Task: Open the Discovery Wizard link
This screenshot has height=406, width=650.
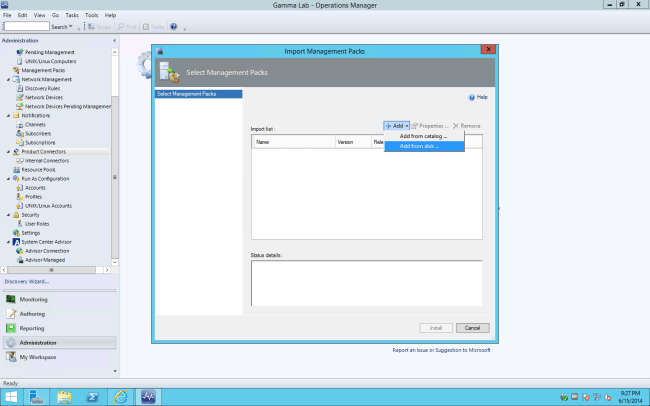Action: [27, 282]
